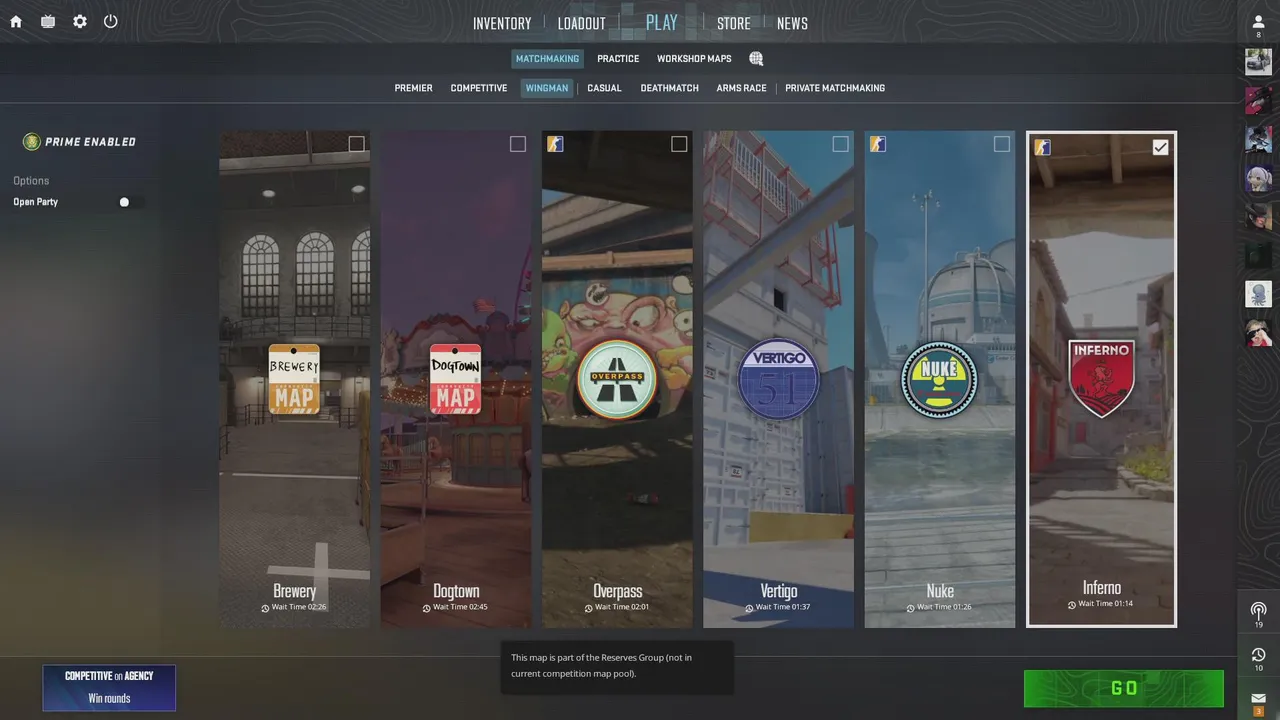Click the Overpass map name
Viewport: 1280px width, 720px height.
[x=617, y=591]
